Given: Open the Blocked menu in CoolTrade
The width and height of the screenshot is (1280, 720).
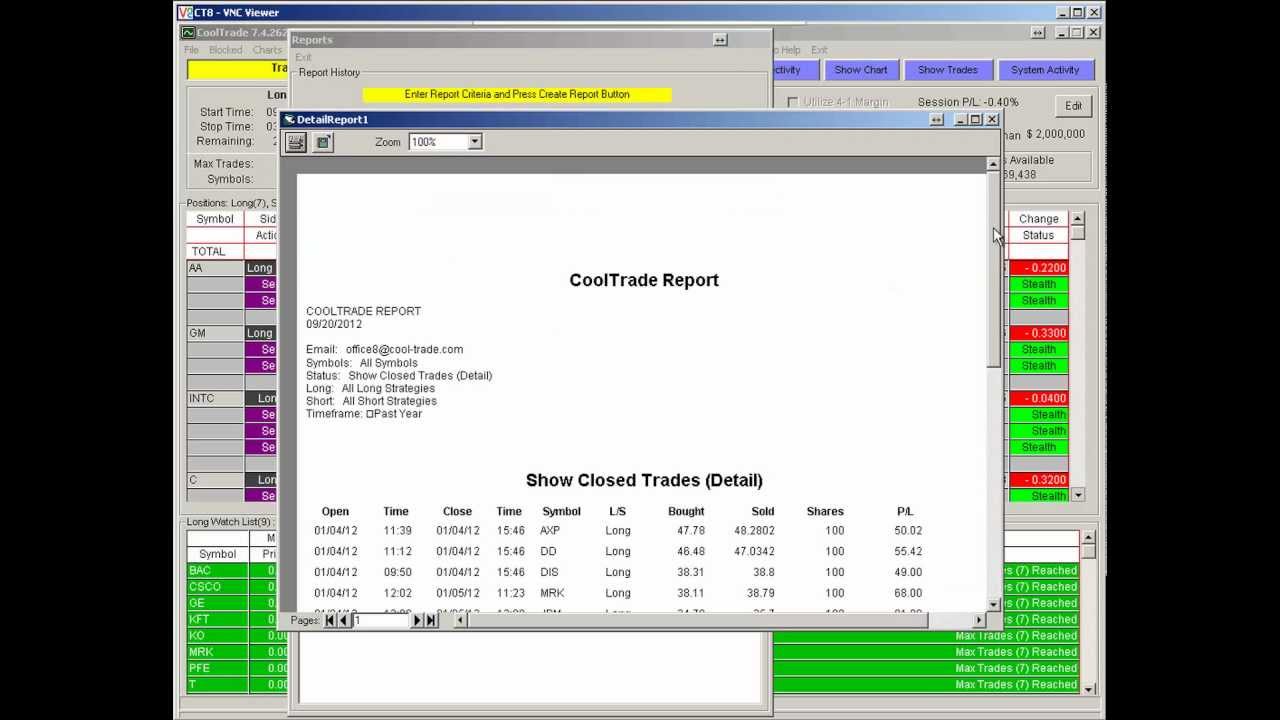Looking at the screenshot, I should click(x=225, y=50).
